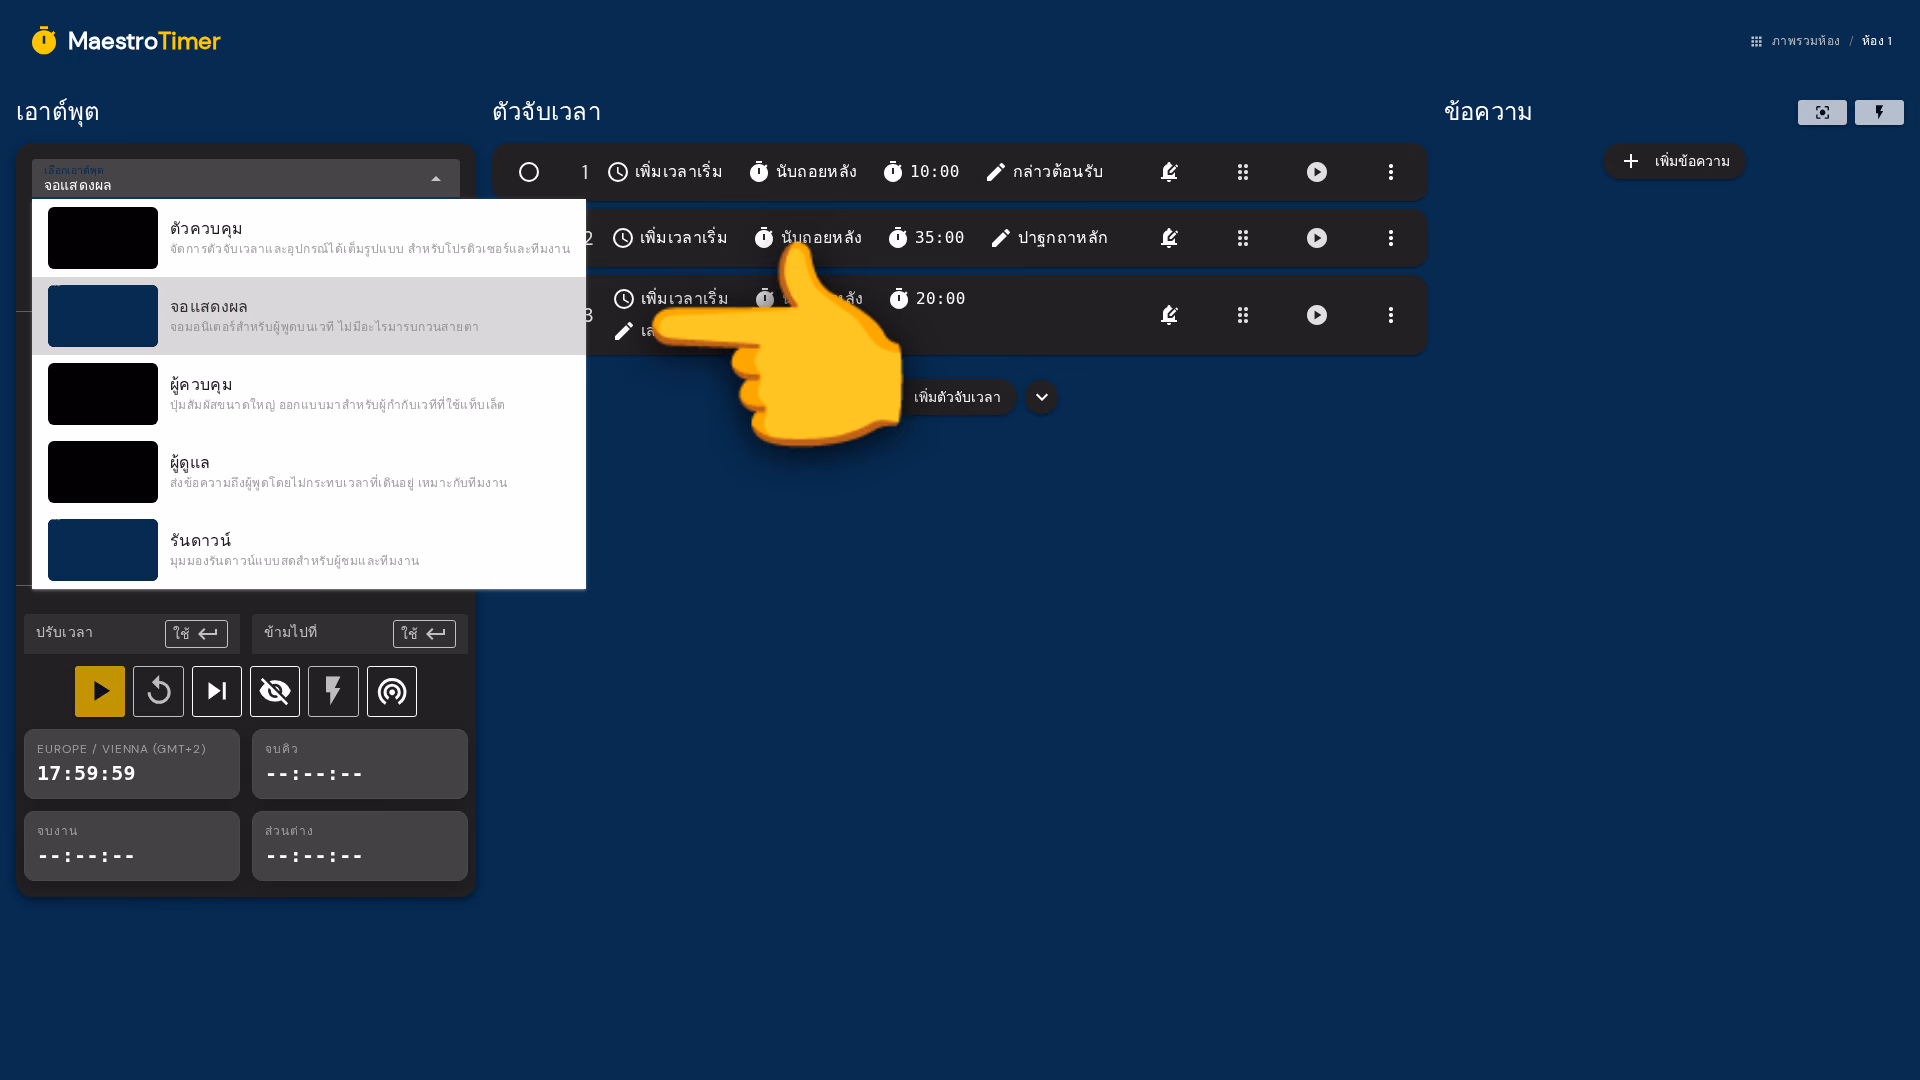Click the rooms grid icon in breadcrumb
1920x1080 pixels.
1756,42
